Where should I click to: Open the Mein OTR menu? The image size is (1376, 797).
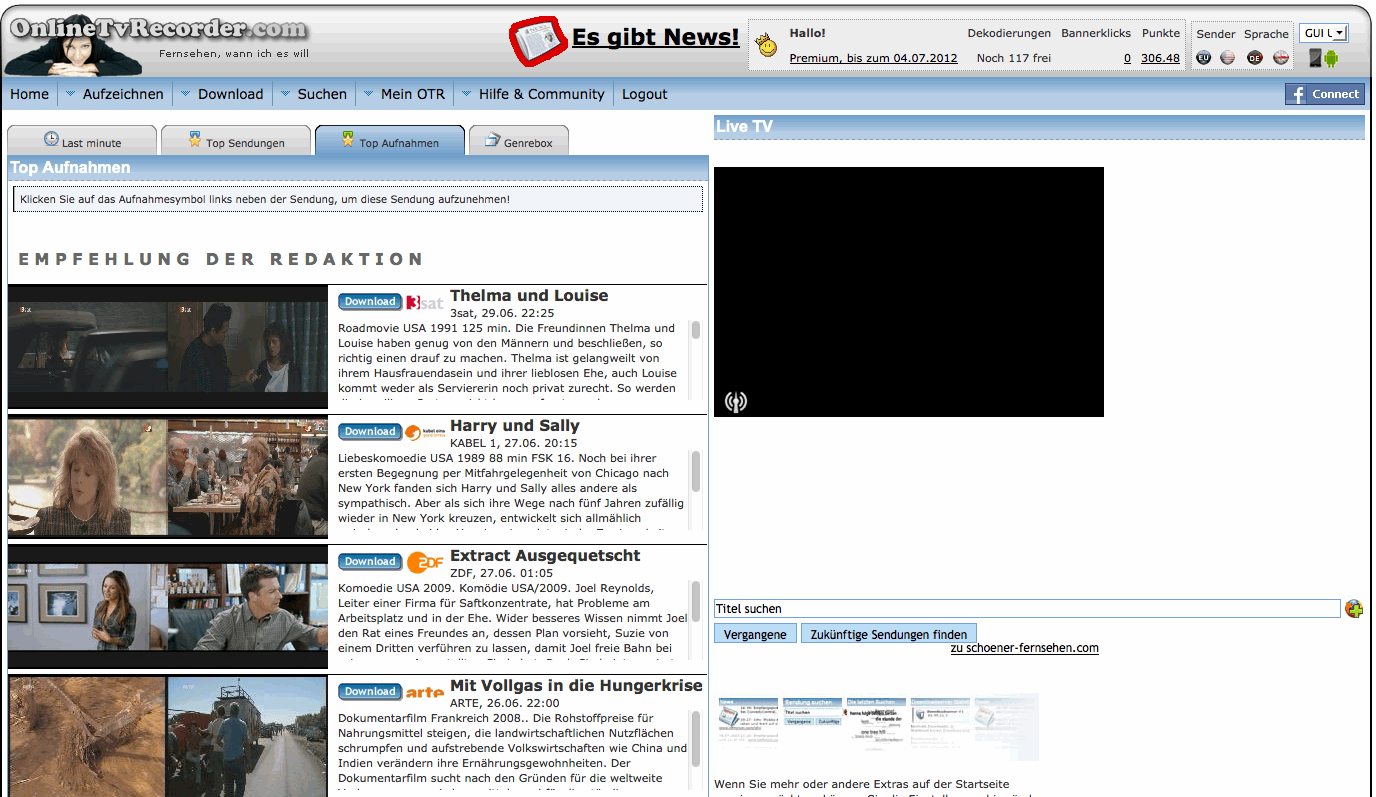point(412,94)
